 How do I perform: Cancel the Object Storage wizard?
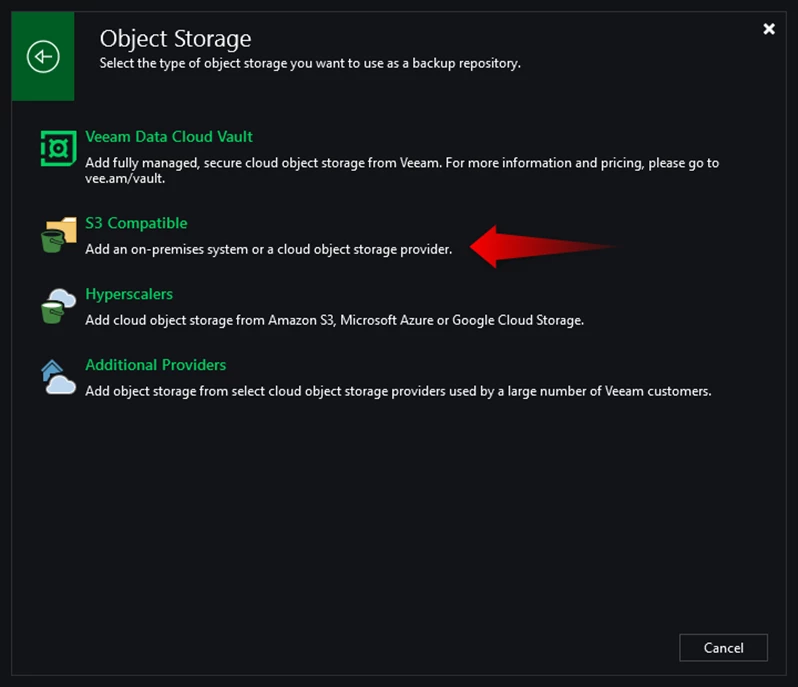click(x=723, y=647)
